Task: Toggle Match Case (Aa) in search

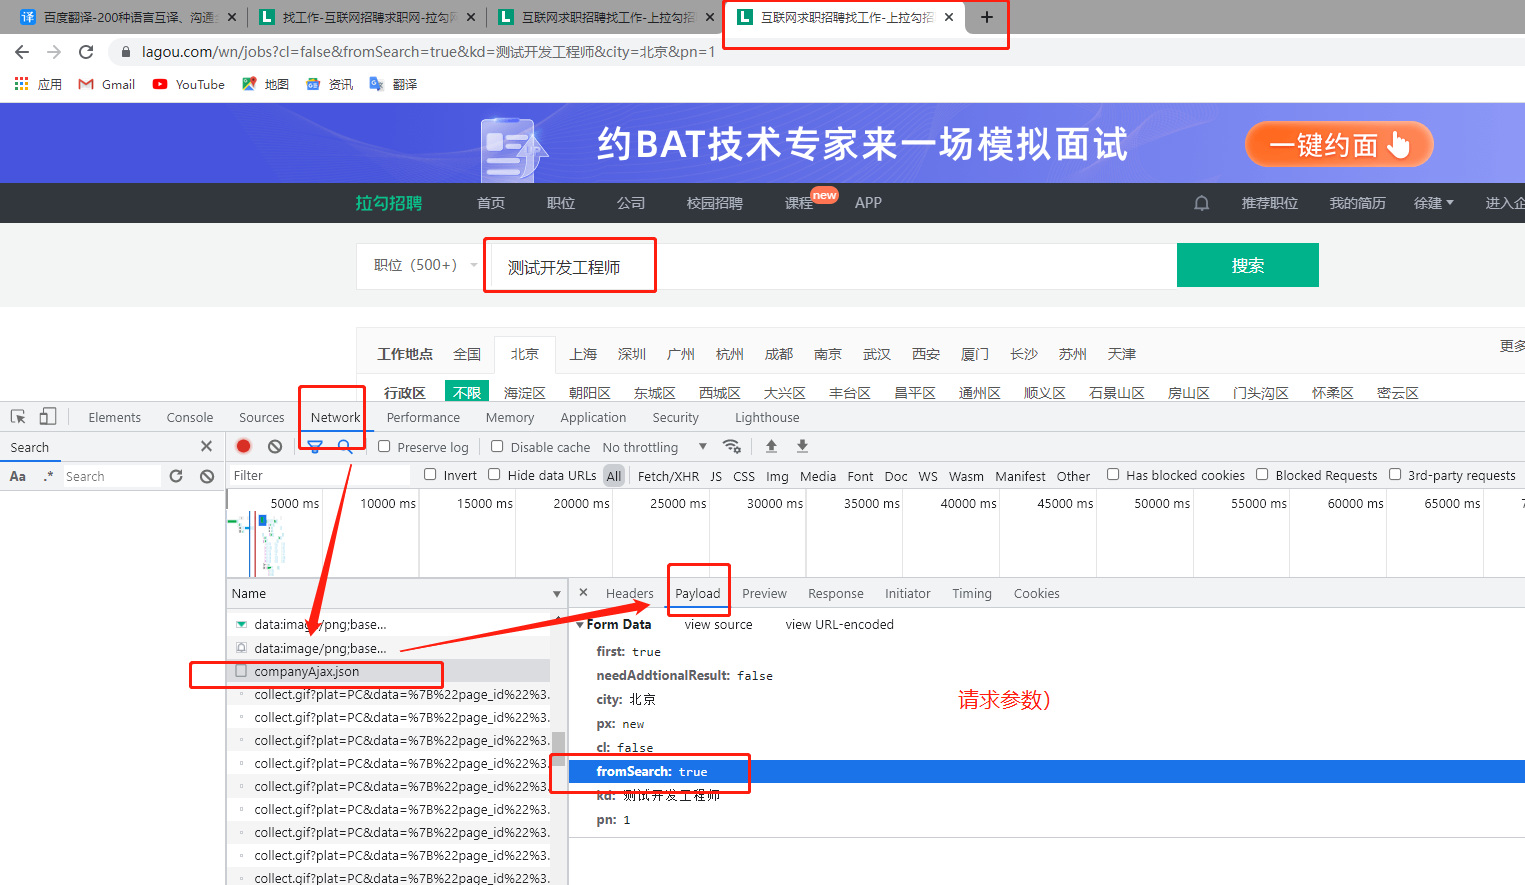Action: tap(18, 476)
